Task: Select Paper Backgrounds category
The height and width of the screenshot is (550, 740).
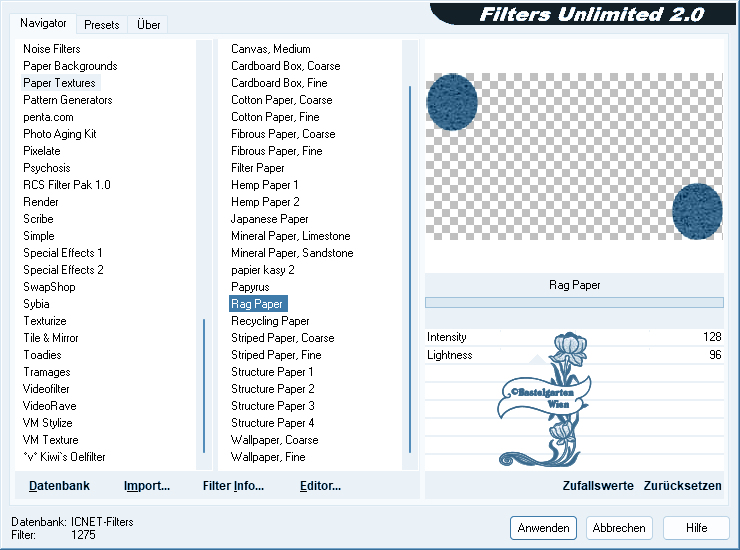Action: (x=70, y=66)
